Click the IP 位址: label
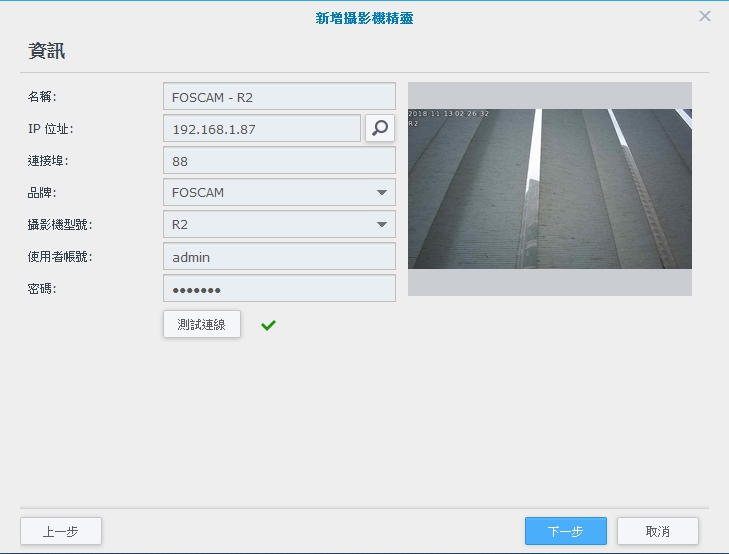The width and height of the screenshot is (729, 554). [51, 129]
